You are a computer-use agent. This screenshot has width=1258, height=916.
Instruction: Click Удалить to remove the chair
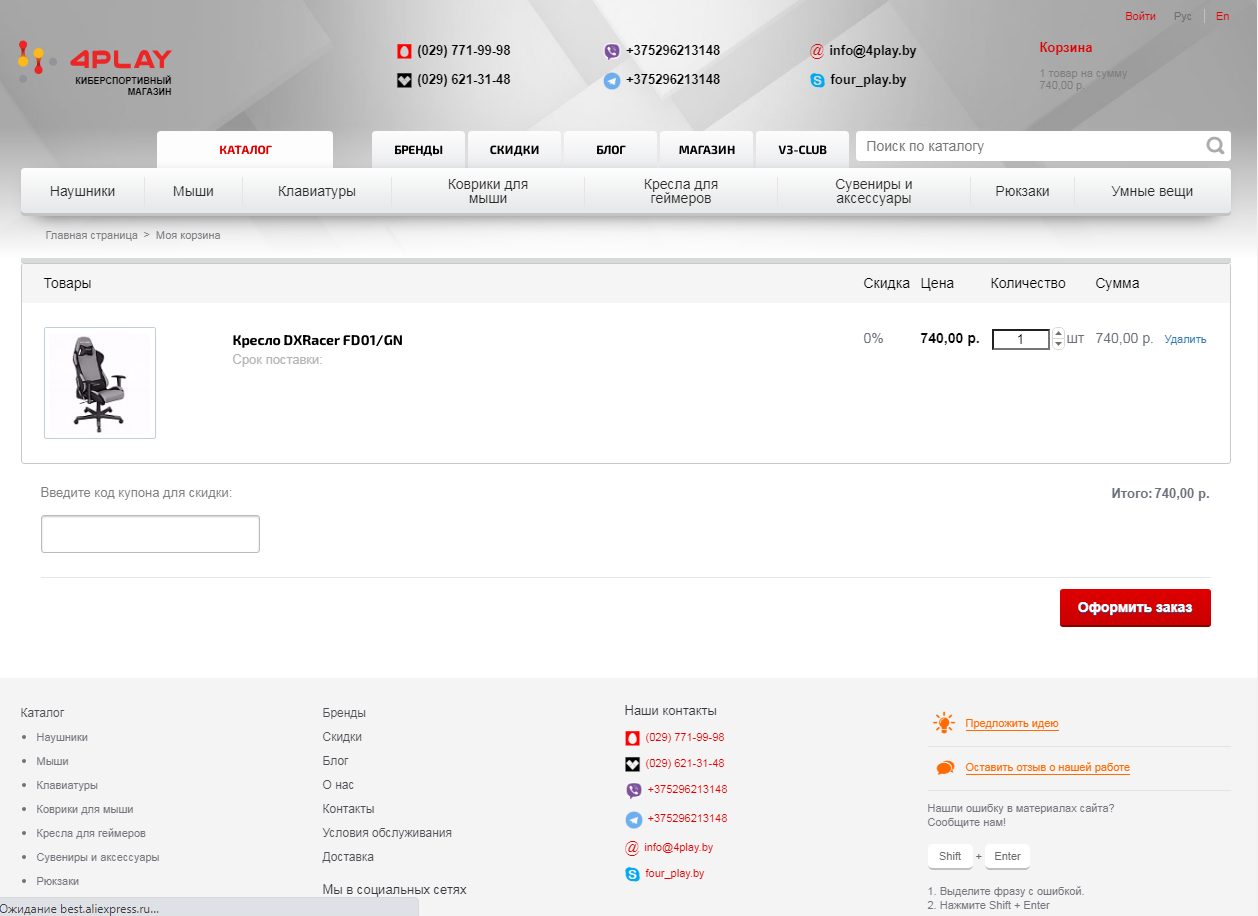coord(1186,339)
